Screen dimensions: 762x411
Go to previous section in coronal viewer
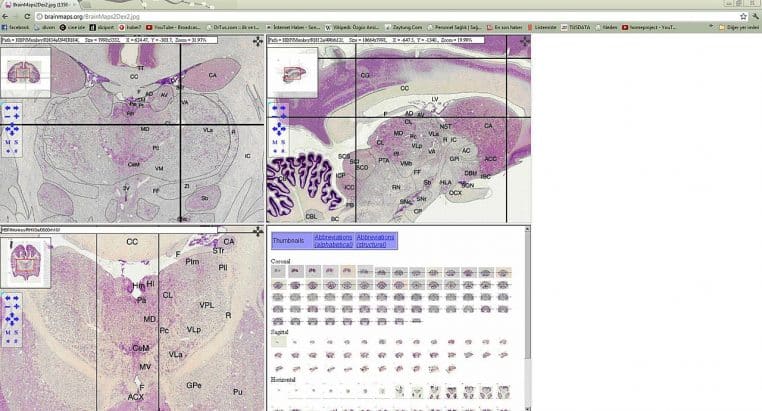point(8,108)
